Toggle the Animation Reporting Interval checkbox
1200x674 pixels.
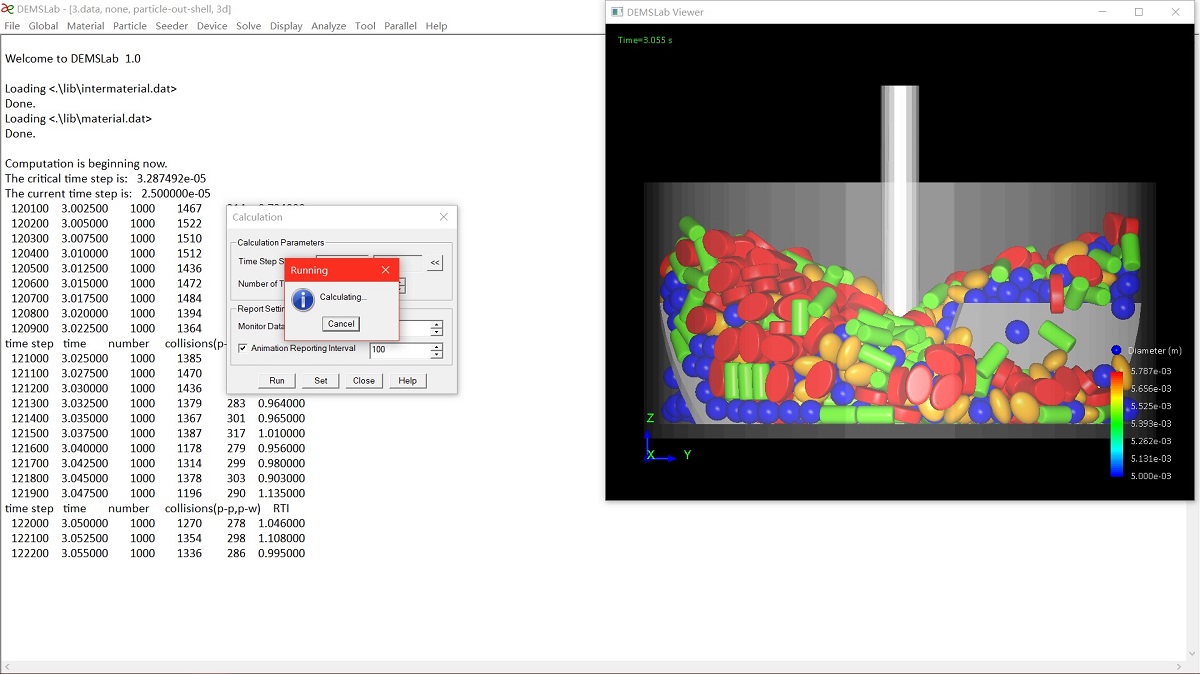pyautogui.click(x=243, y=349)
